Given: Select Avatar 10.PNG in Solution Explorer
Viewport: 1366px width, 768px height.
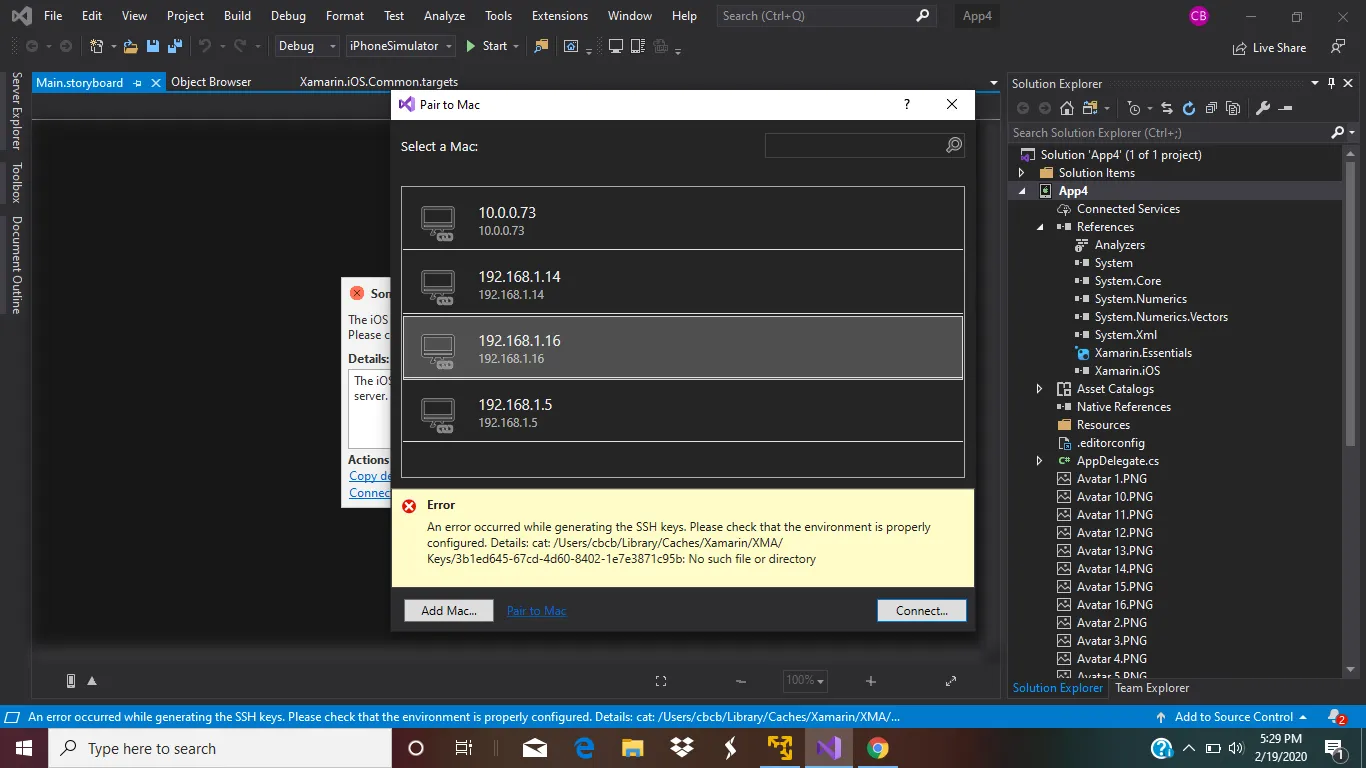Looking at the screenshot, I should click(1114, 497).
